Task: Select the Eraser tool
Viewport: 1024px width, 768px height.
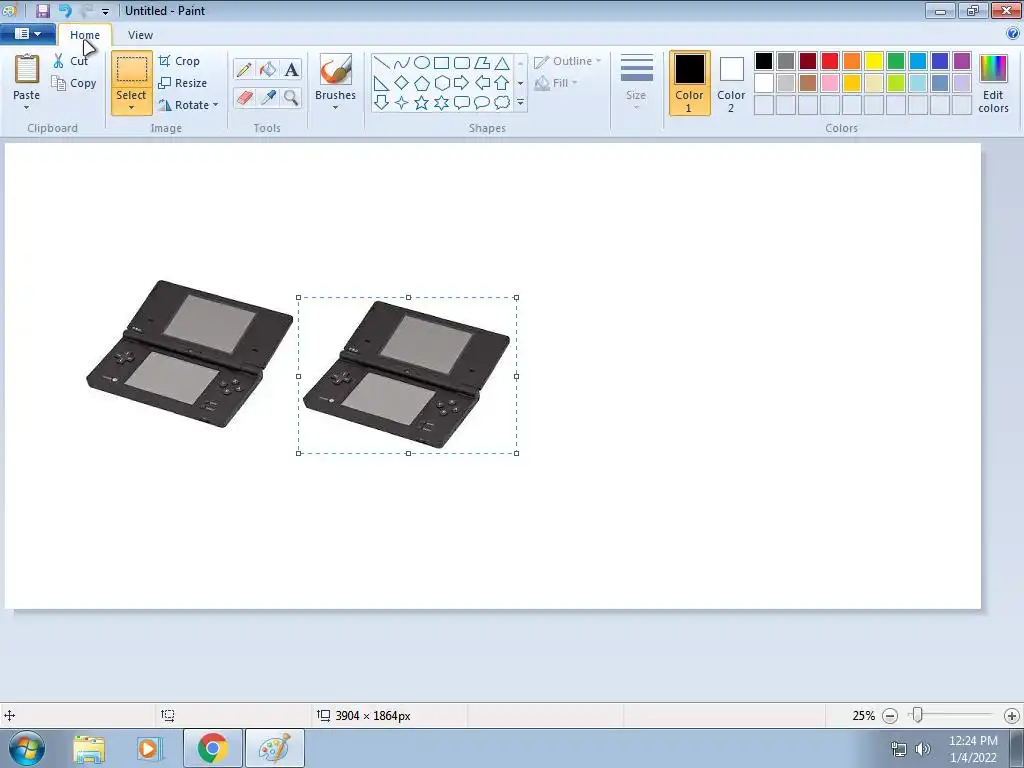Action: tap(244, 98)
